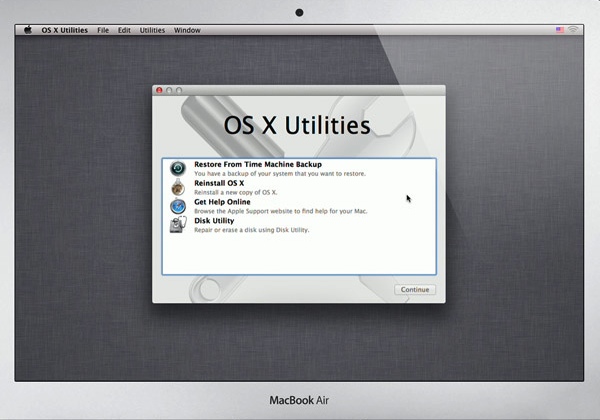
Task: Open the Utilities menu
Action: [x=152, y=30]
